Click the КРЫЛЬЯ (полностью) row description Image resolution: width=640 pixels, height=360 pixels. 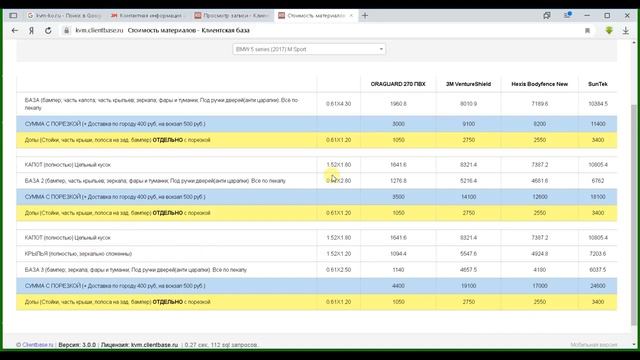tap(78, 254)
